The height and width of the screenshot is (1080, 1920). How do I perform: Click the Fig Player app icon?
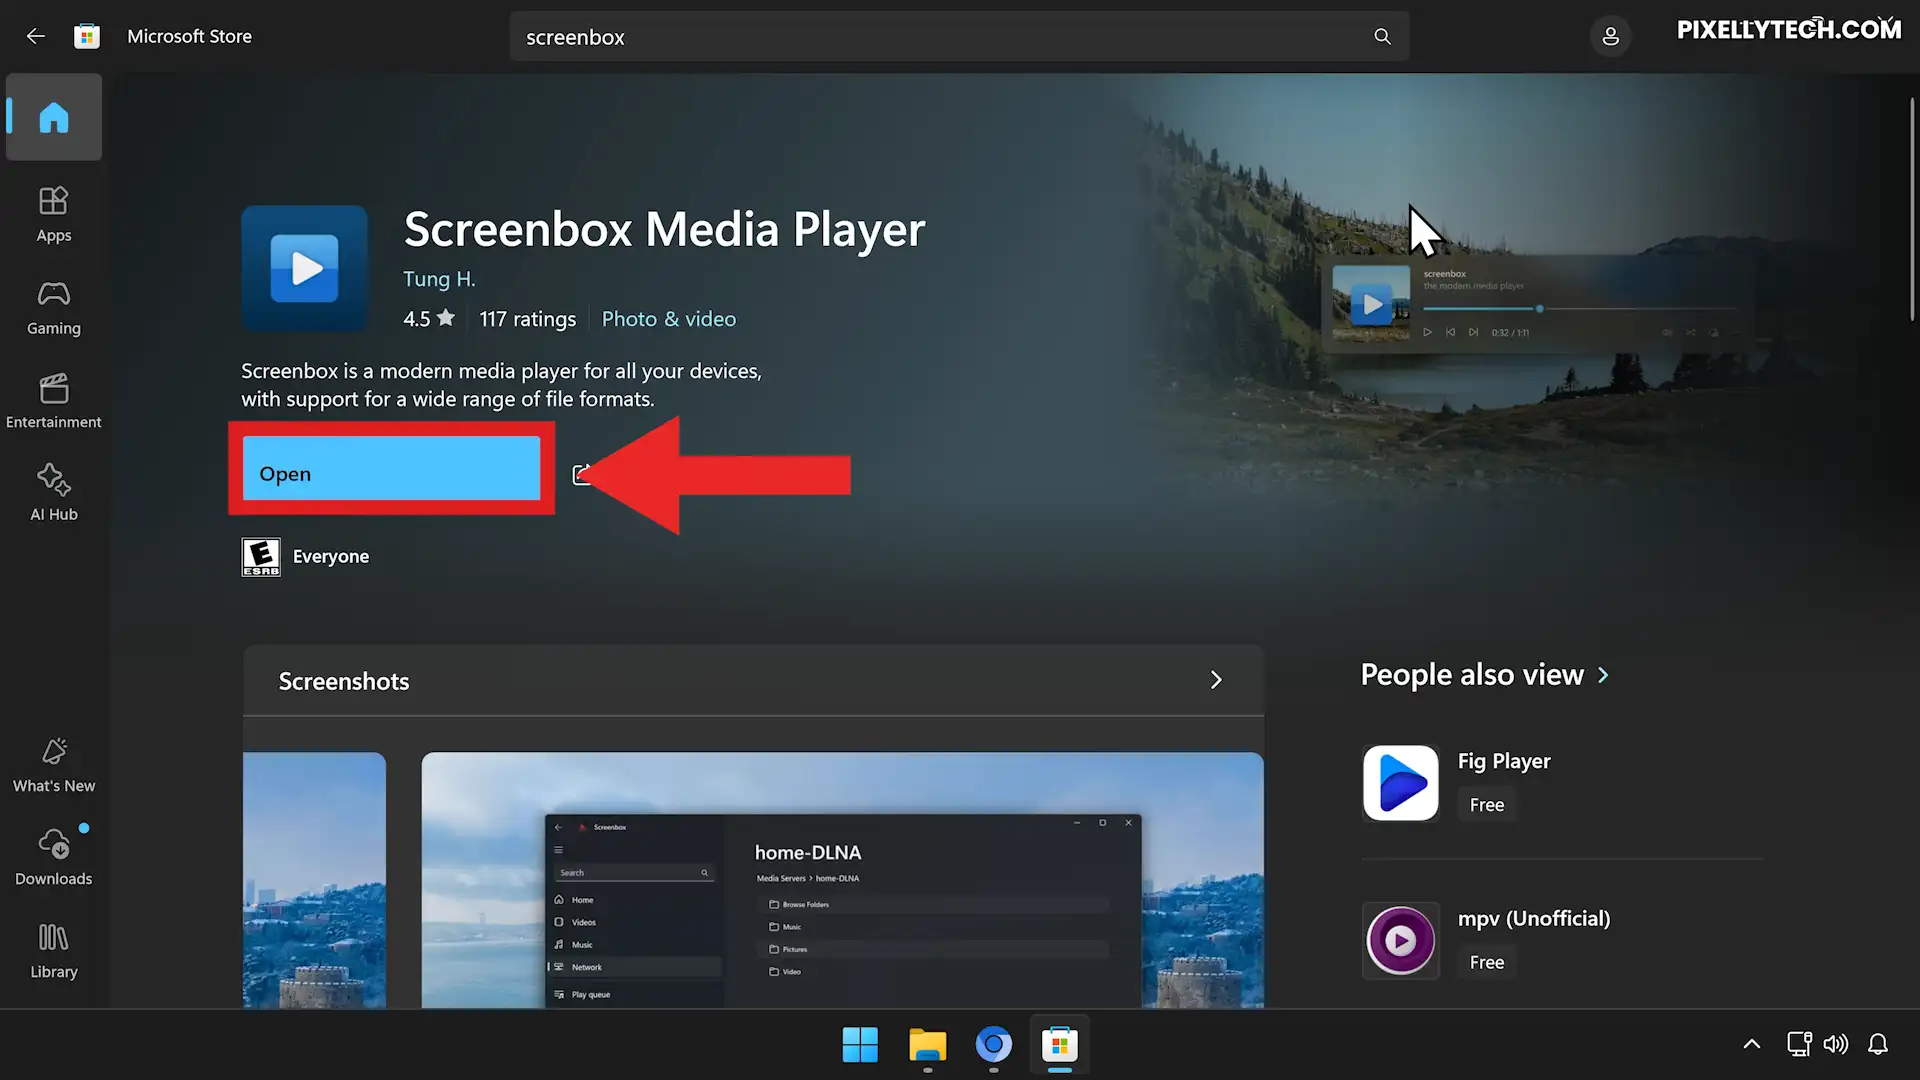coord(1401,783)
